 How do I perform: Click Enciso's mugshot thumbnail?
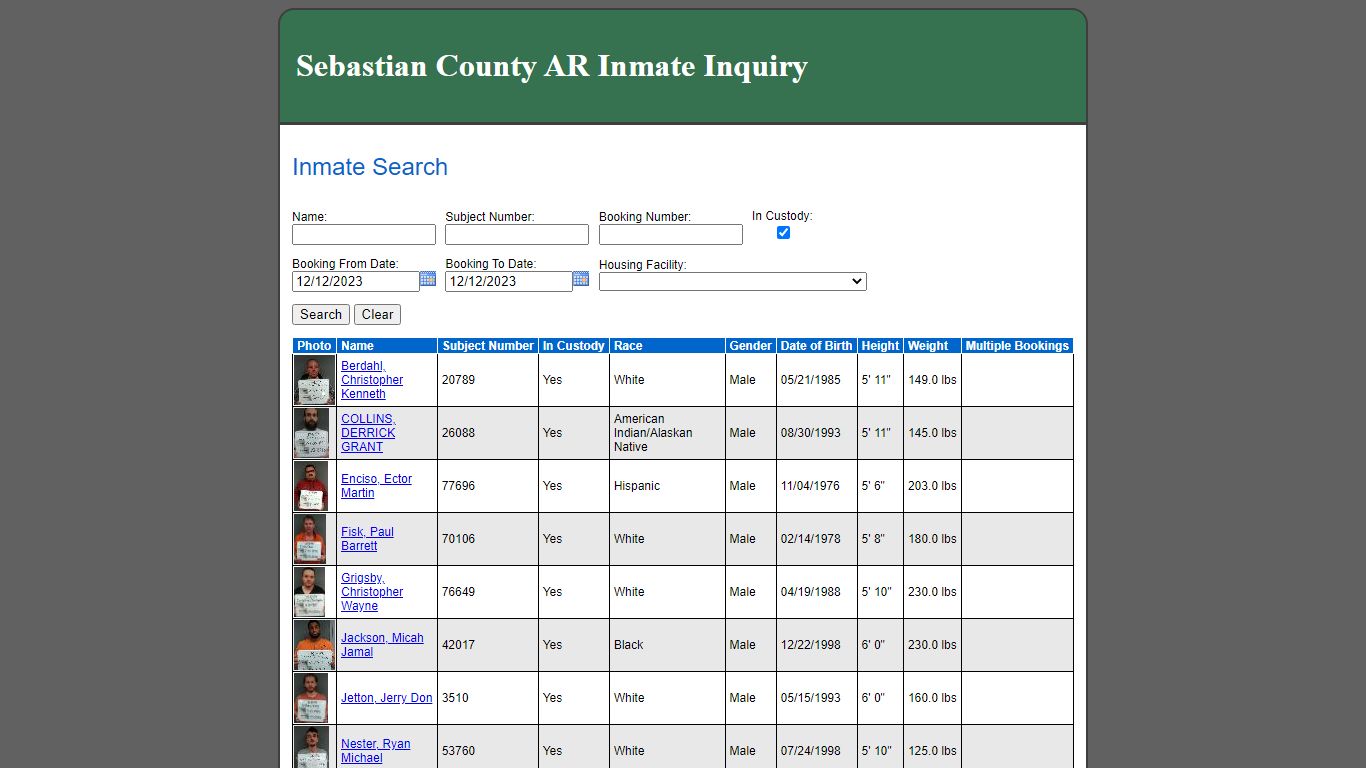pyautogui.click(x=311, y=486)
